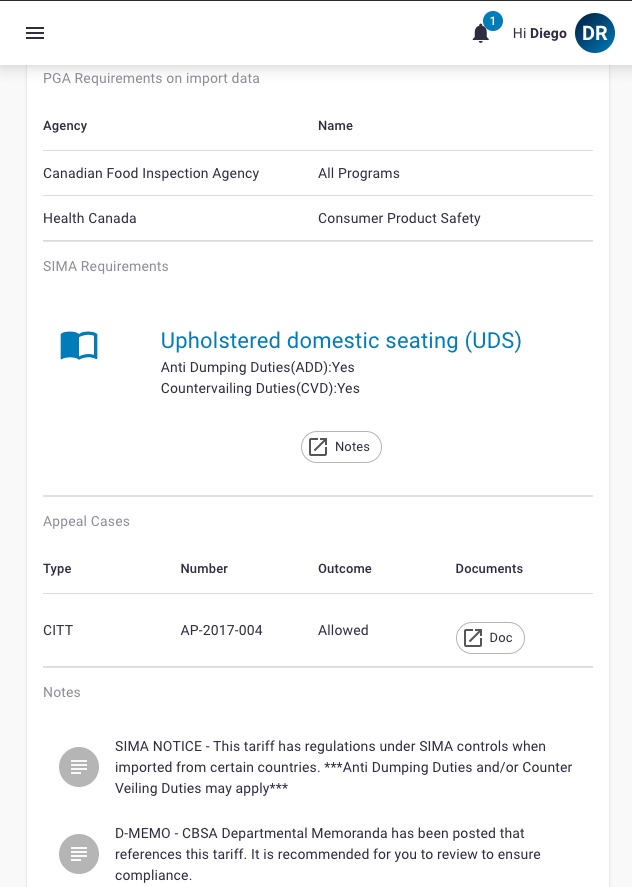Click the Documents column header
The image size is (632, 887).
pos(489,569)
